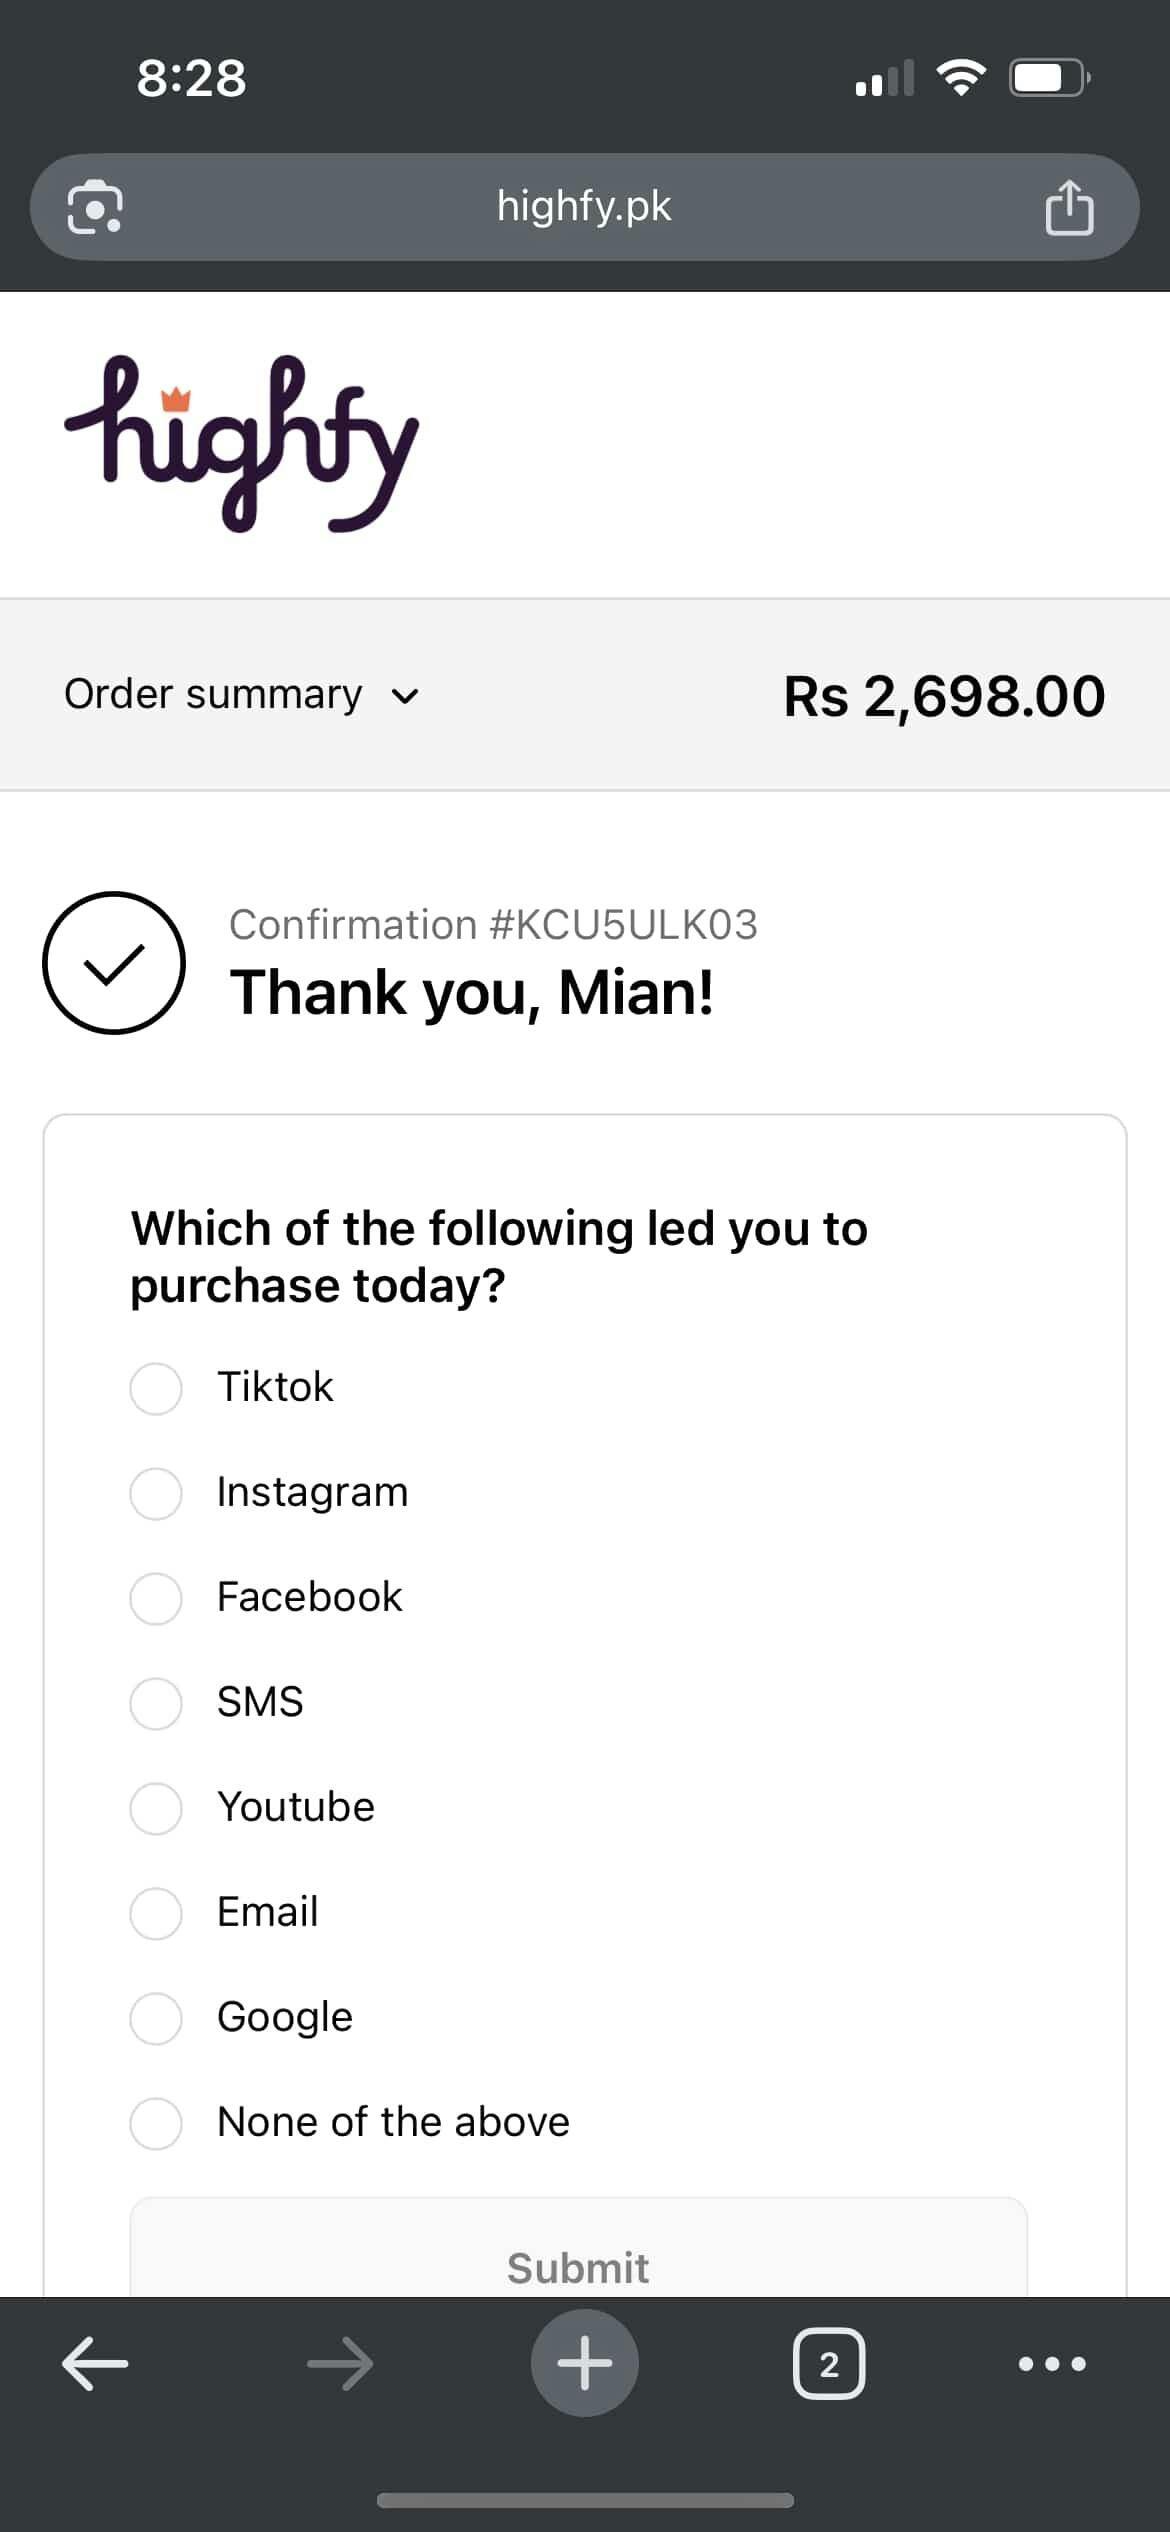Expand the Order summary section
The height and width of the screenshot is (2532, 1170).
click(213, 695)
